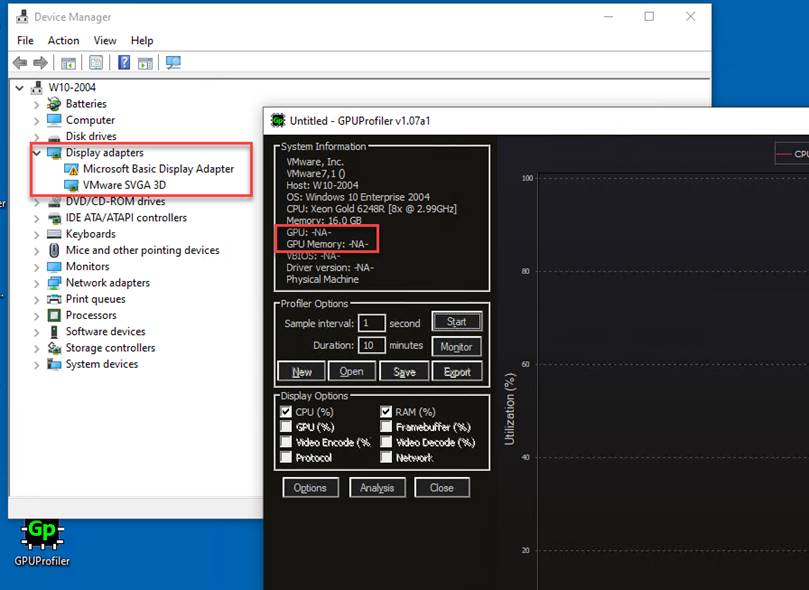This screenshot has width=809, height=590.
Task: Select the Print queues category icon
Action: 54,299
